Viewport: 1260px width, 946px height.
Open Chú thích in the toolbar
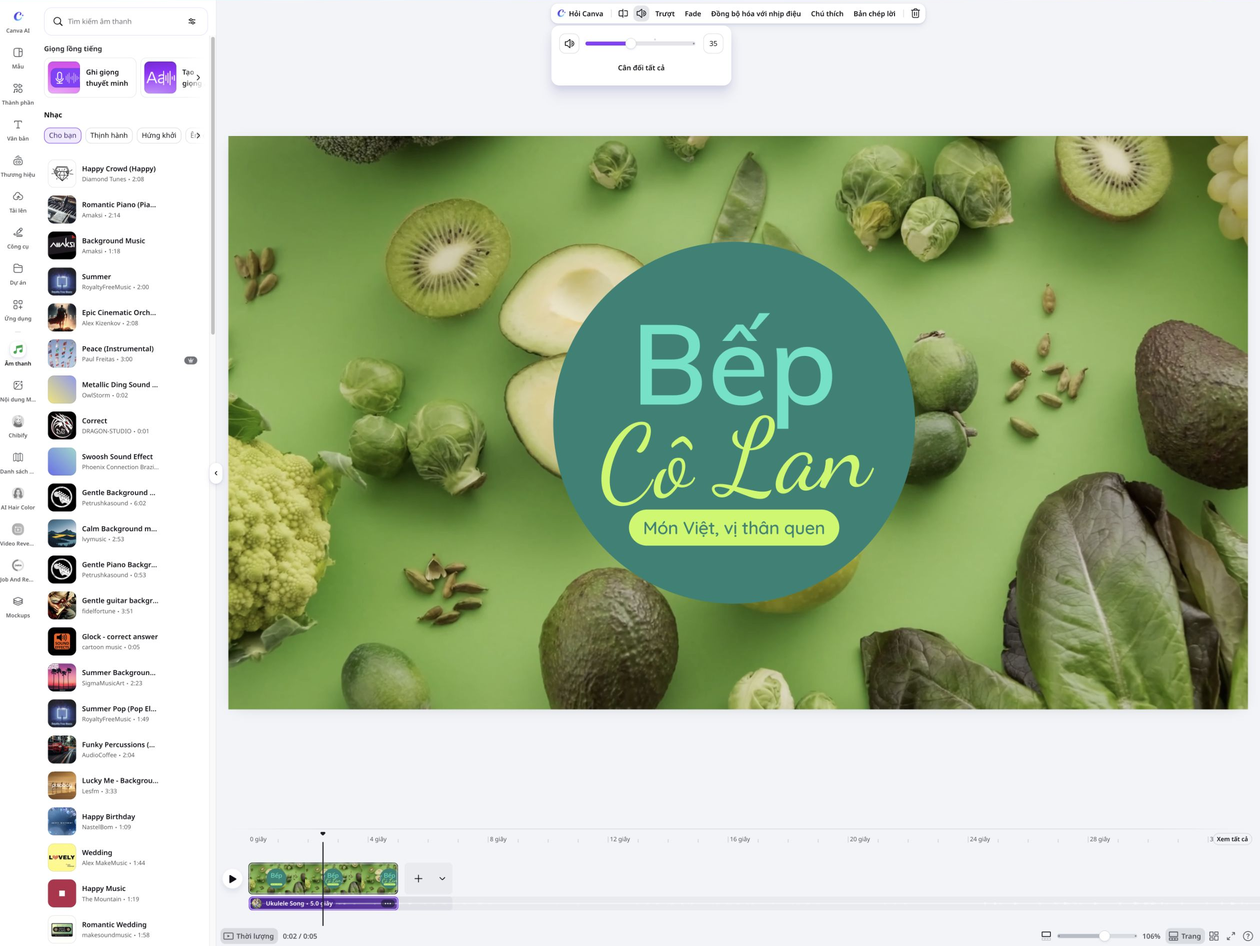(x=827, y=14)
